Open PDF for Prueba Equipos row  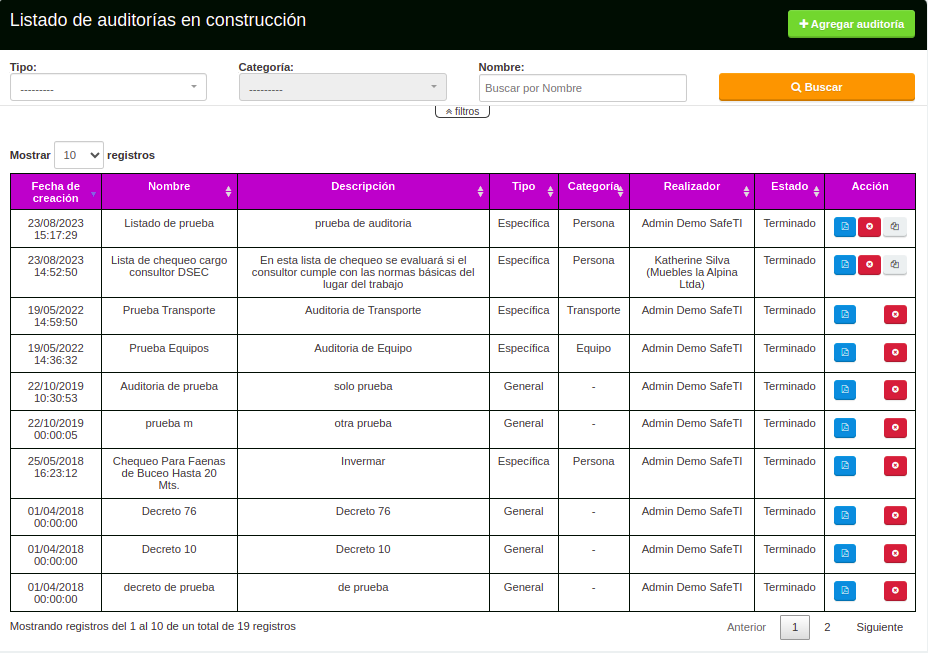845,352
